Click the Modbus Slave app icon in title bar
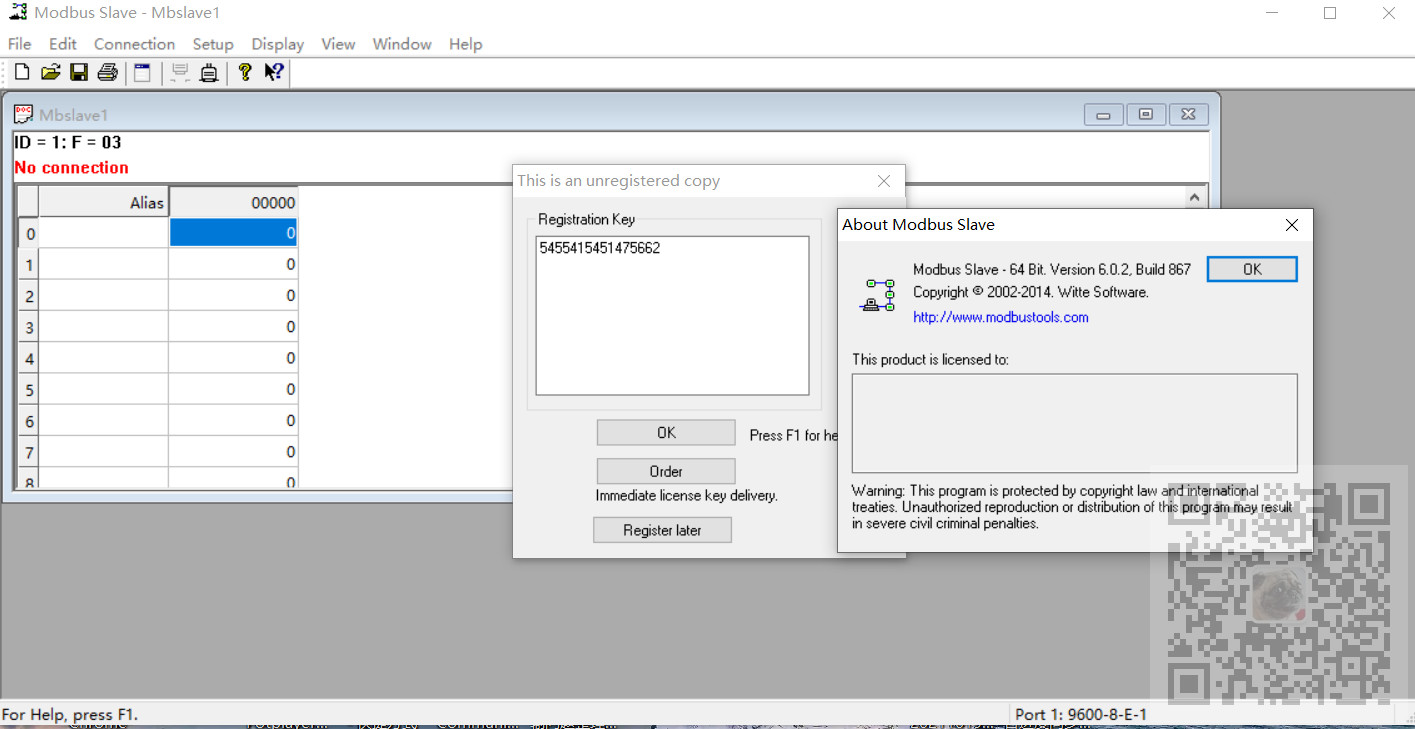Image resolution: width=1415 pixels, height=729 pixels. click(x=17, y=13)
